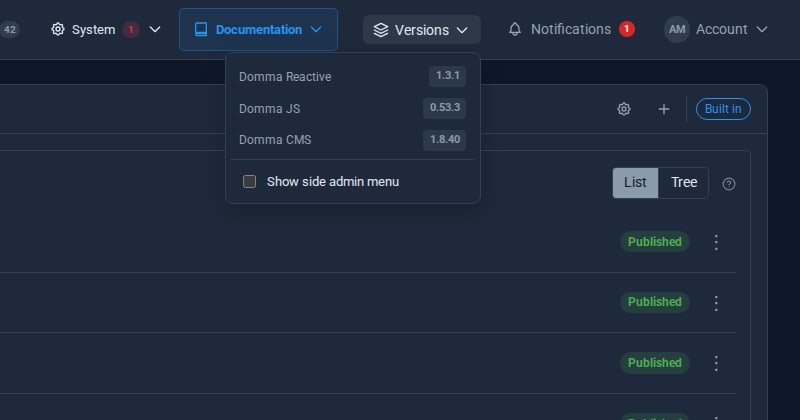Click version badge 1.3.1
800x420 pixels.
(447, 76)
